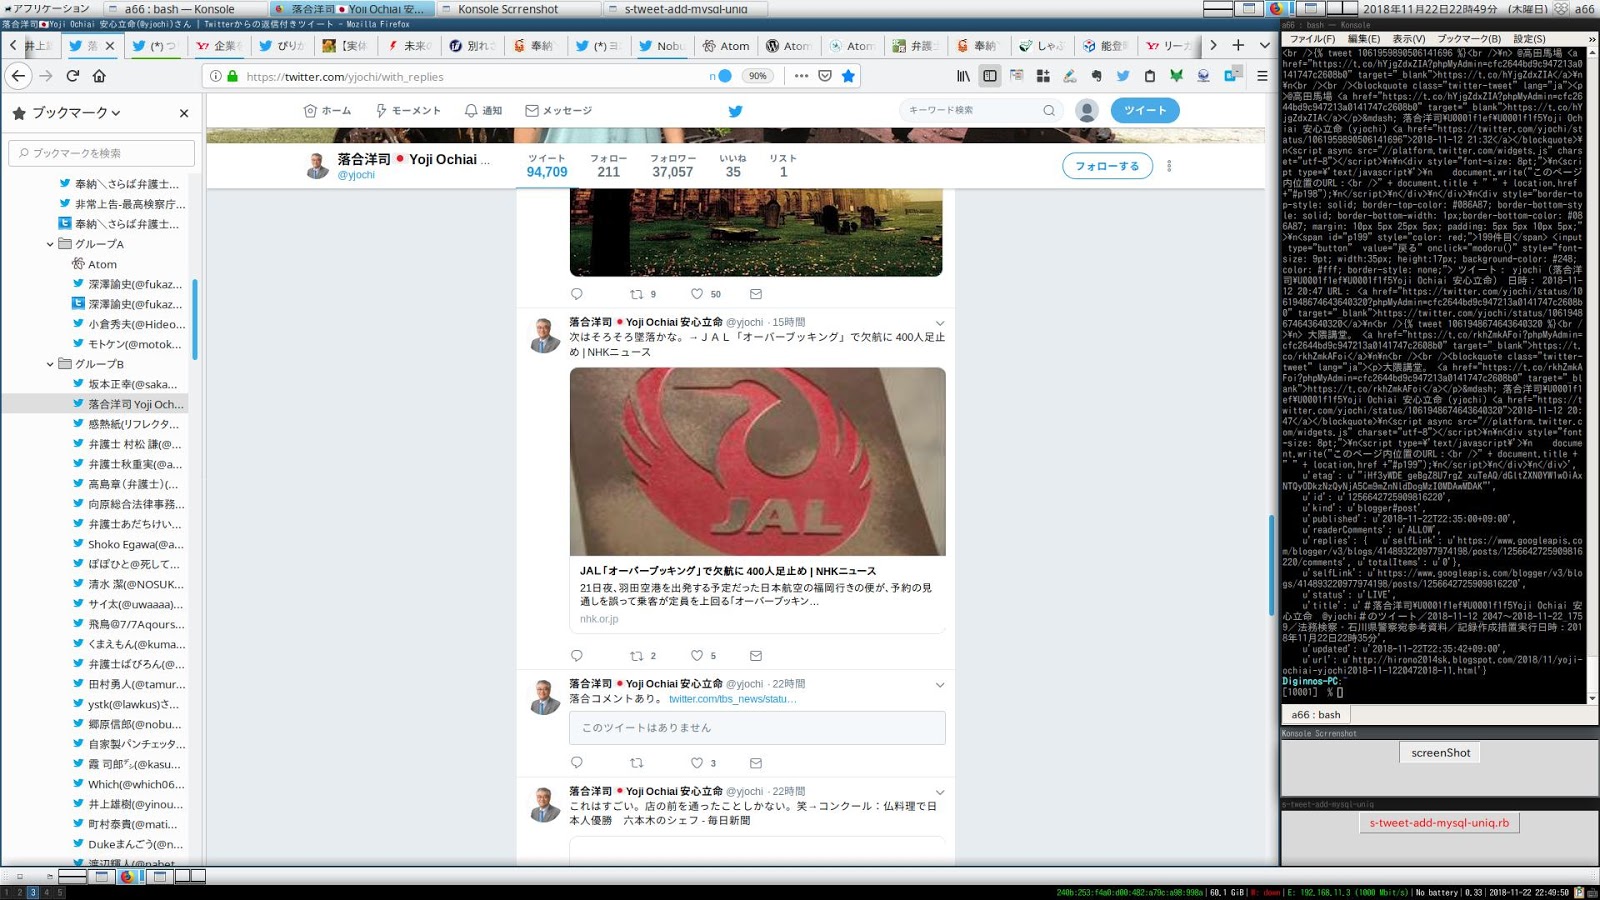1600x900 pixels.
Task: Go to the ホーム Twitter nav item
Action: tap(327, 111)
